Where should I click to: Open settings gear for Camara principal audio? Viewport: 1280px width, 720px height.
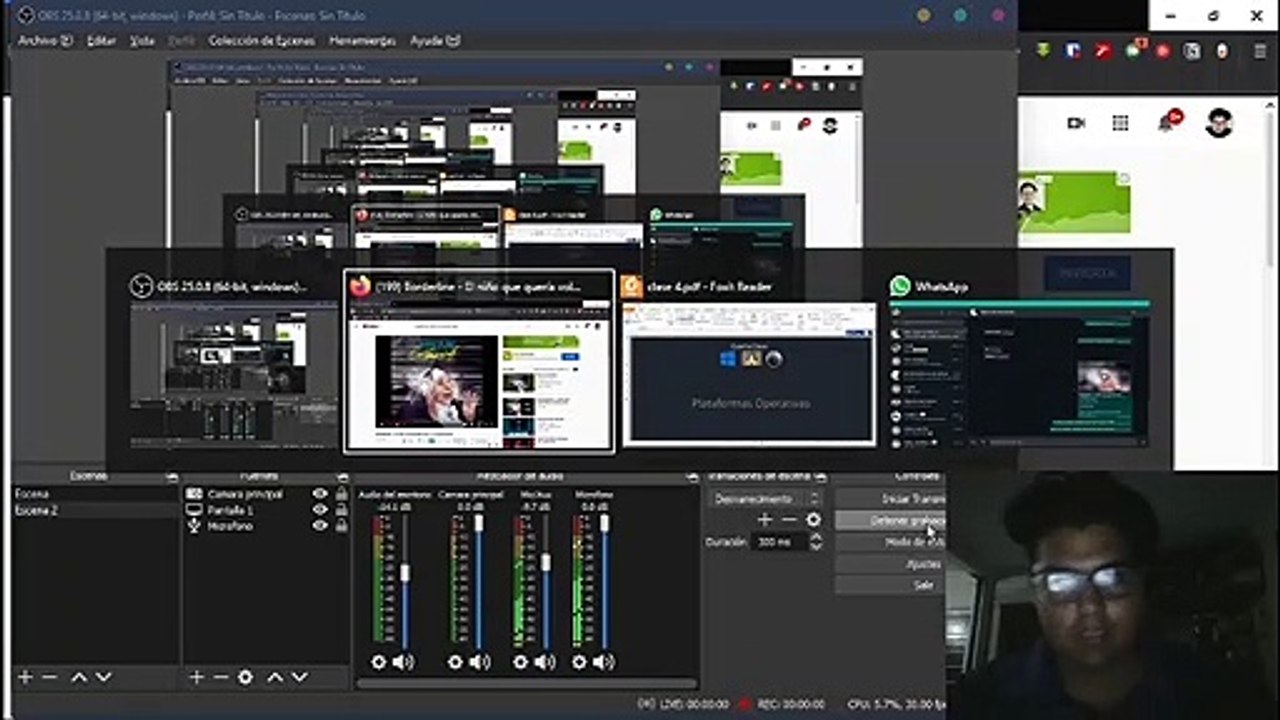tap(455, 662)
